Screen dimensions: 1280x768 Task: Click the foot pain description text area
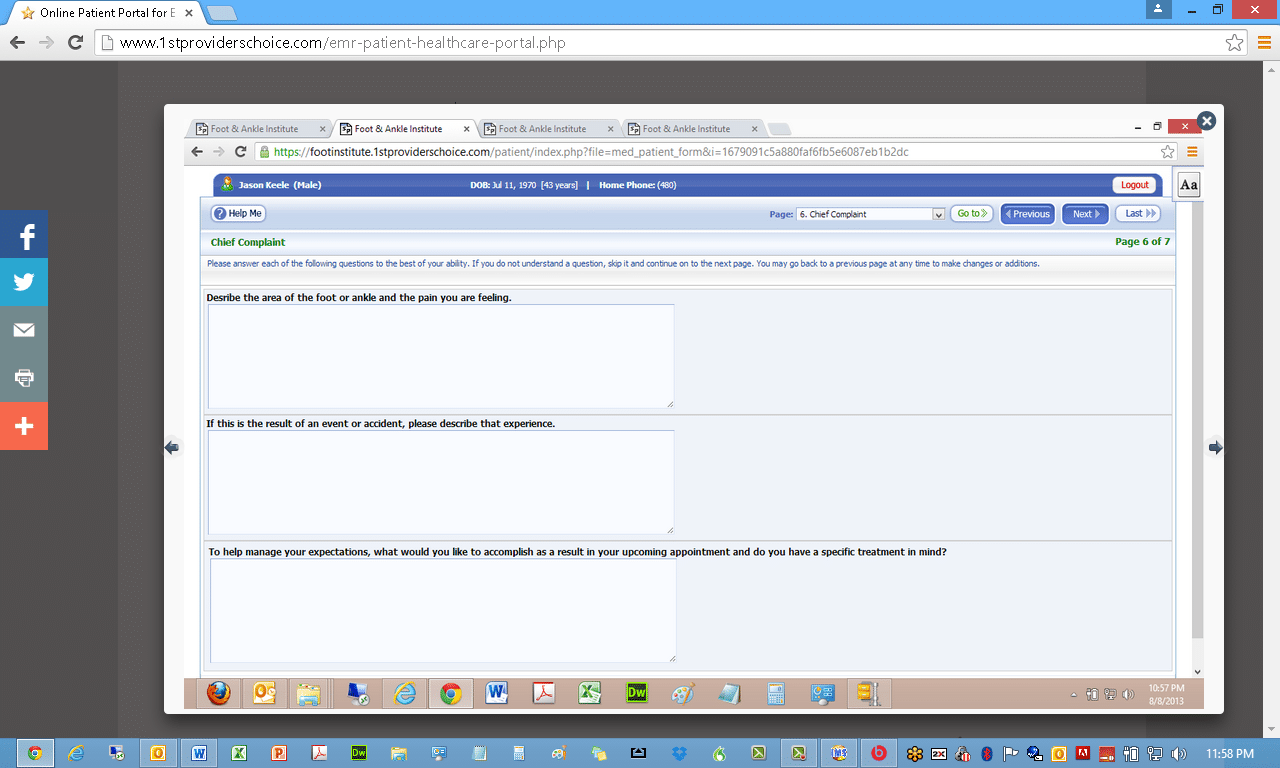click(x=441, y=356)
